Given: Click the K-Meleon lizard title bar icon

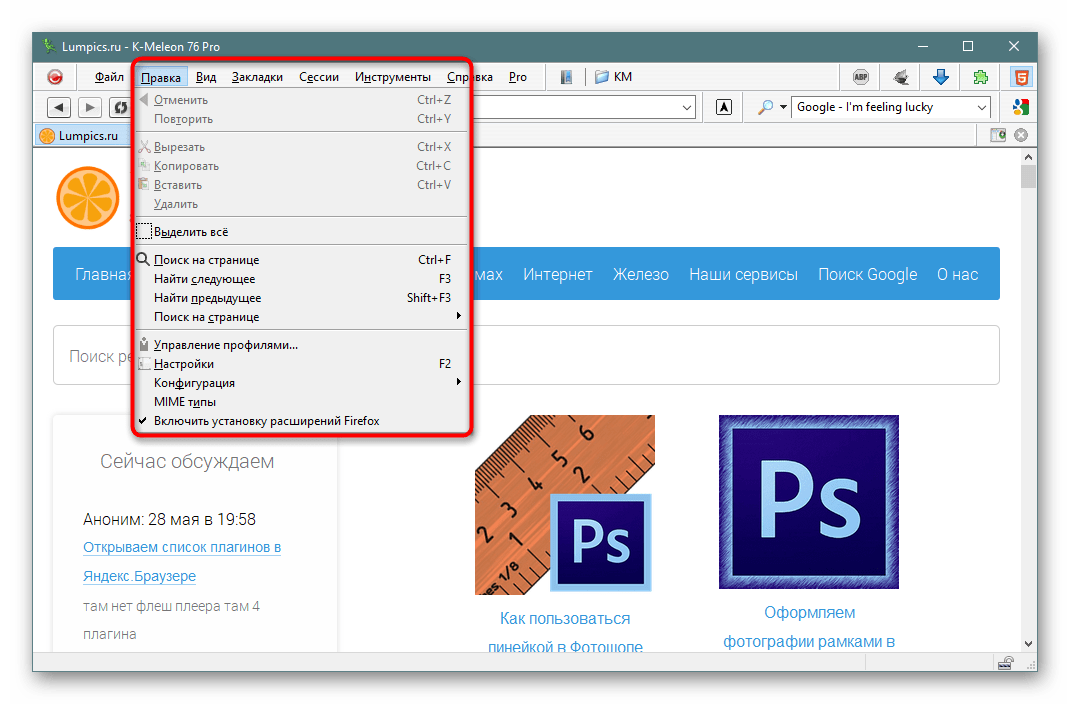Looking at the screenshot, I should tap(48, 46).
